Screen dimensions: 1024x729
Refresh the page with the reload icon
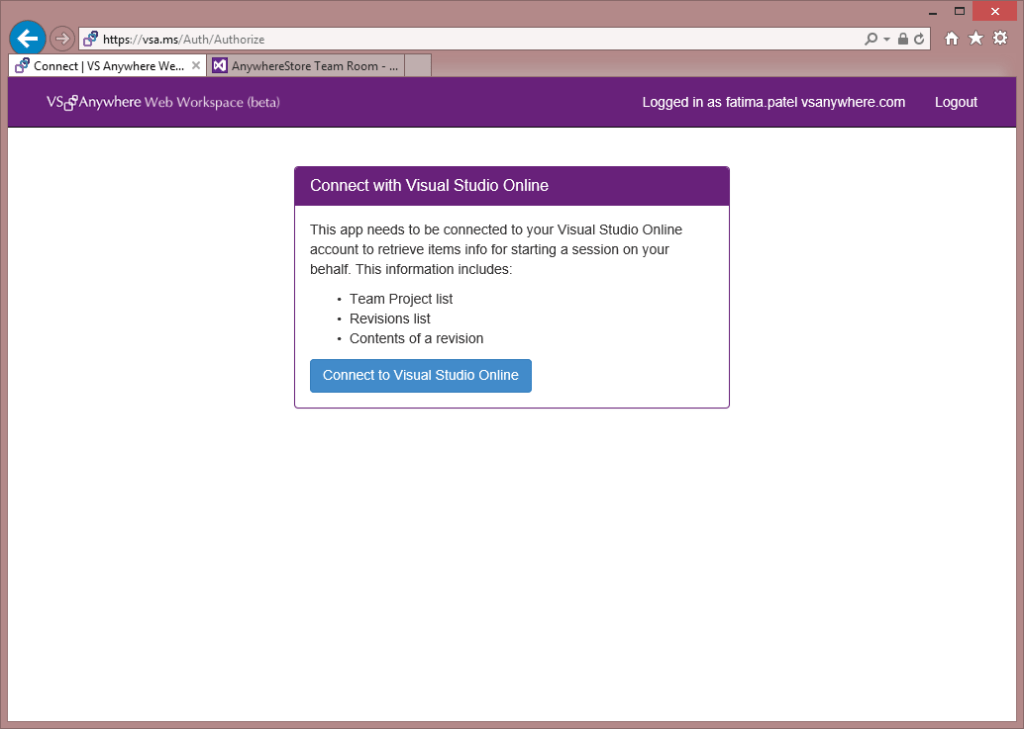pos(918,39)
